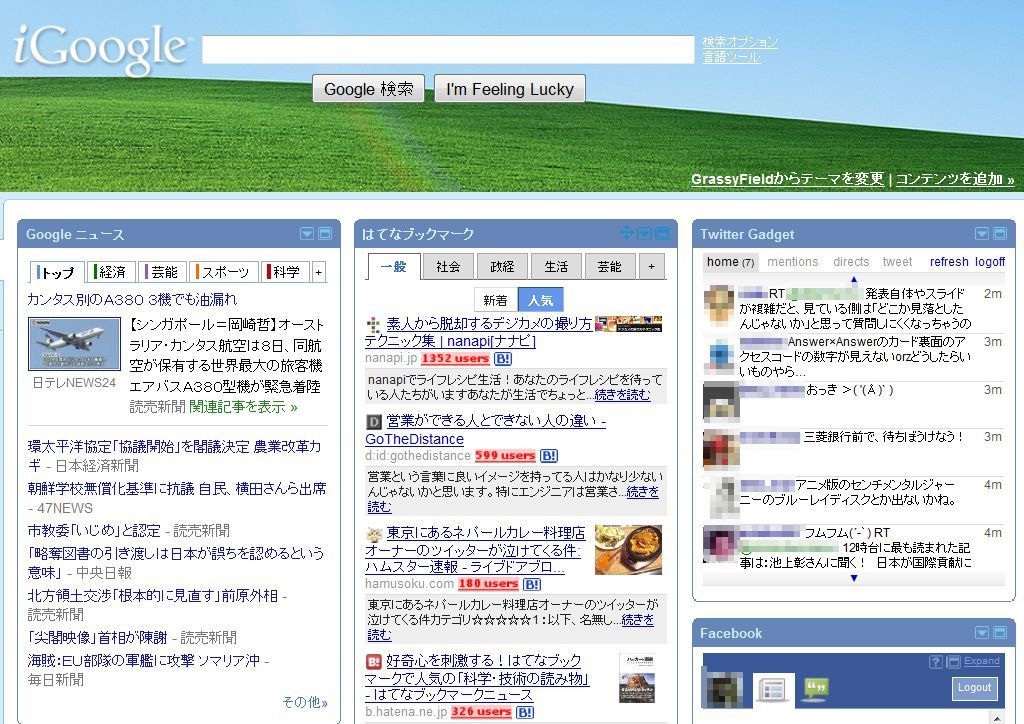Click the Google 検索 button
Viewport: 1024px width, 724px height.
368,89
